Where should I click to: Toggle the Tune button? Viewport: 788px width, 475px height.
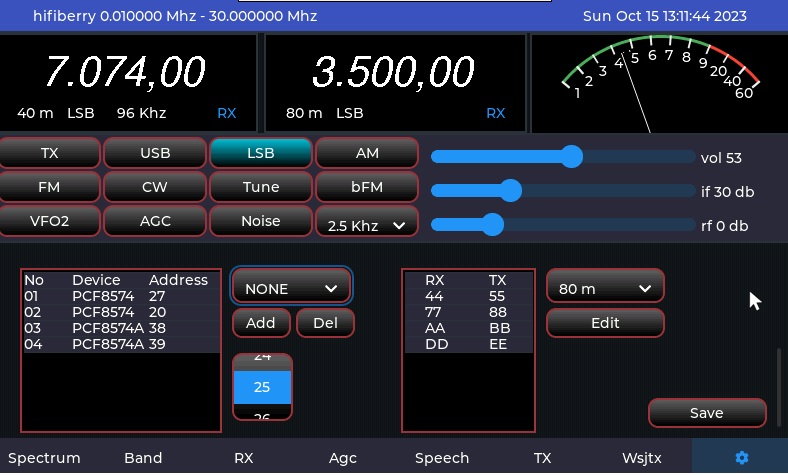[261, 187]
